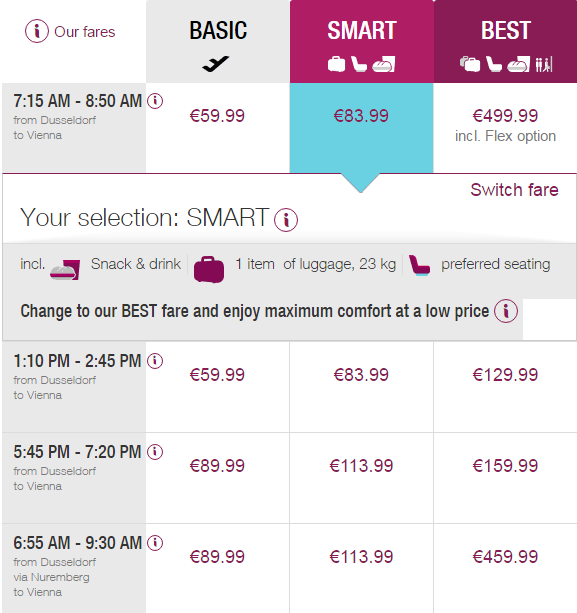Open info icon next to Your selection: SMART
The height and width of the screenshot is (613, 577).
pyautogui.click(x=286, y=220)
